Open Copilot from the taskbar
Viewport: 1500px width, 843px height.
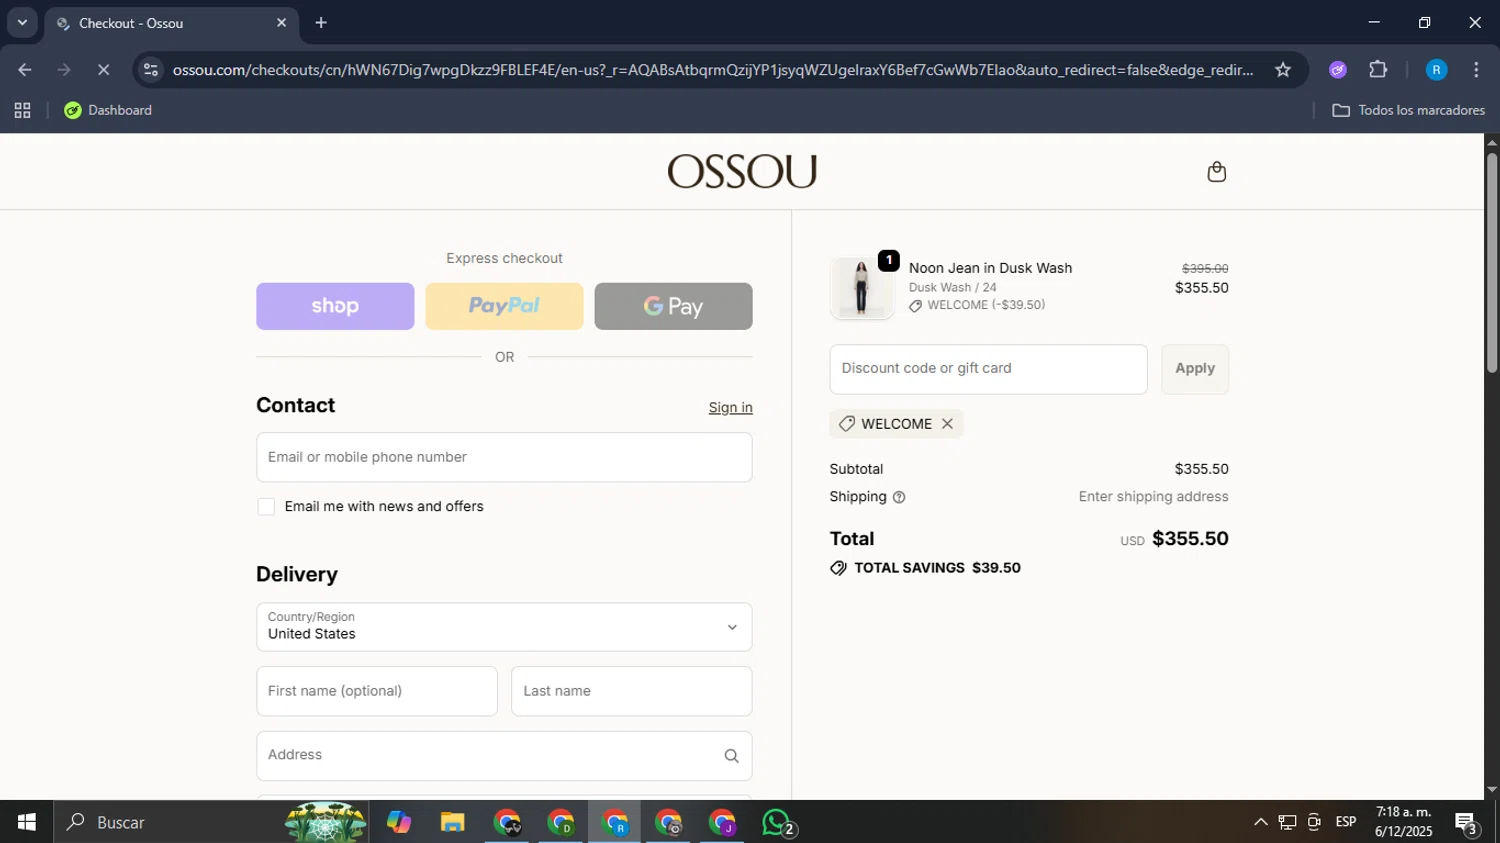pyautogui.click(x=399, y=822)
